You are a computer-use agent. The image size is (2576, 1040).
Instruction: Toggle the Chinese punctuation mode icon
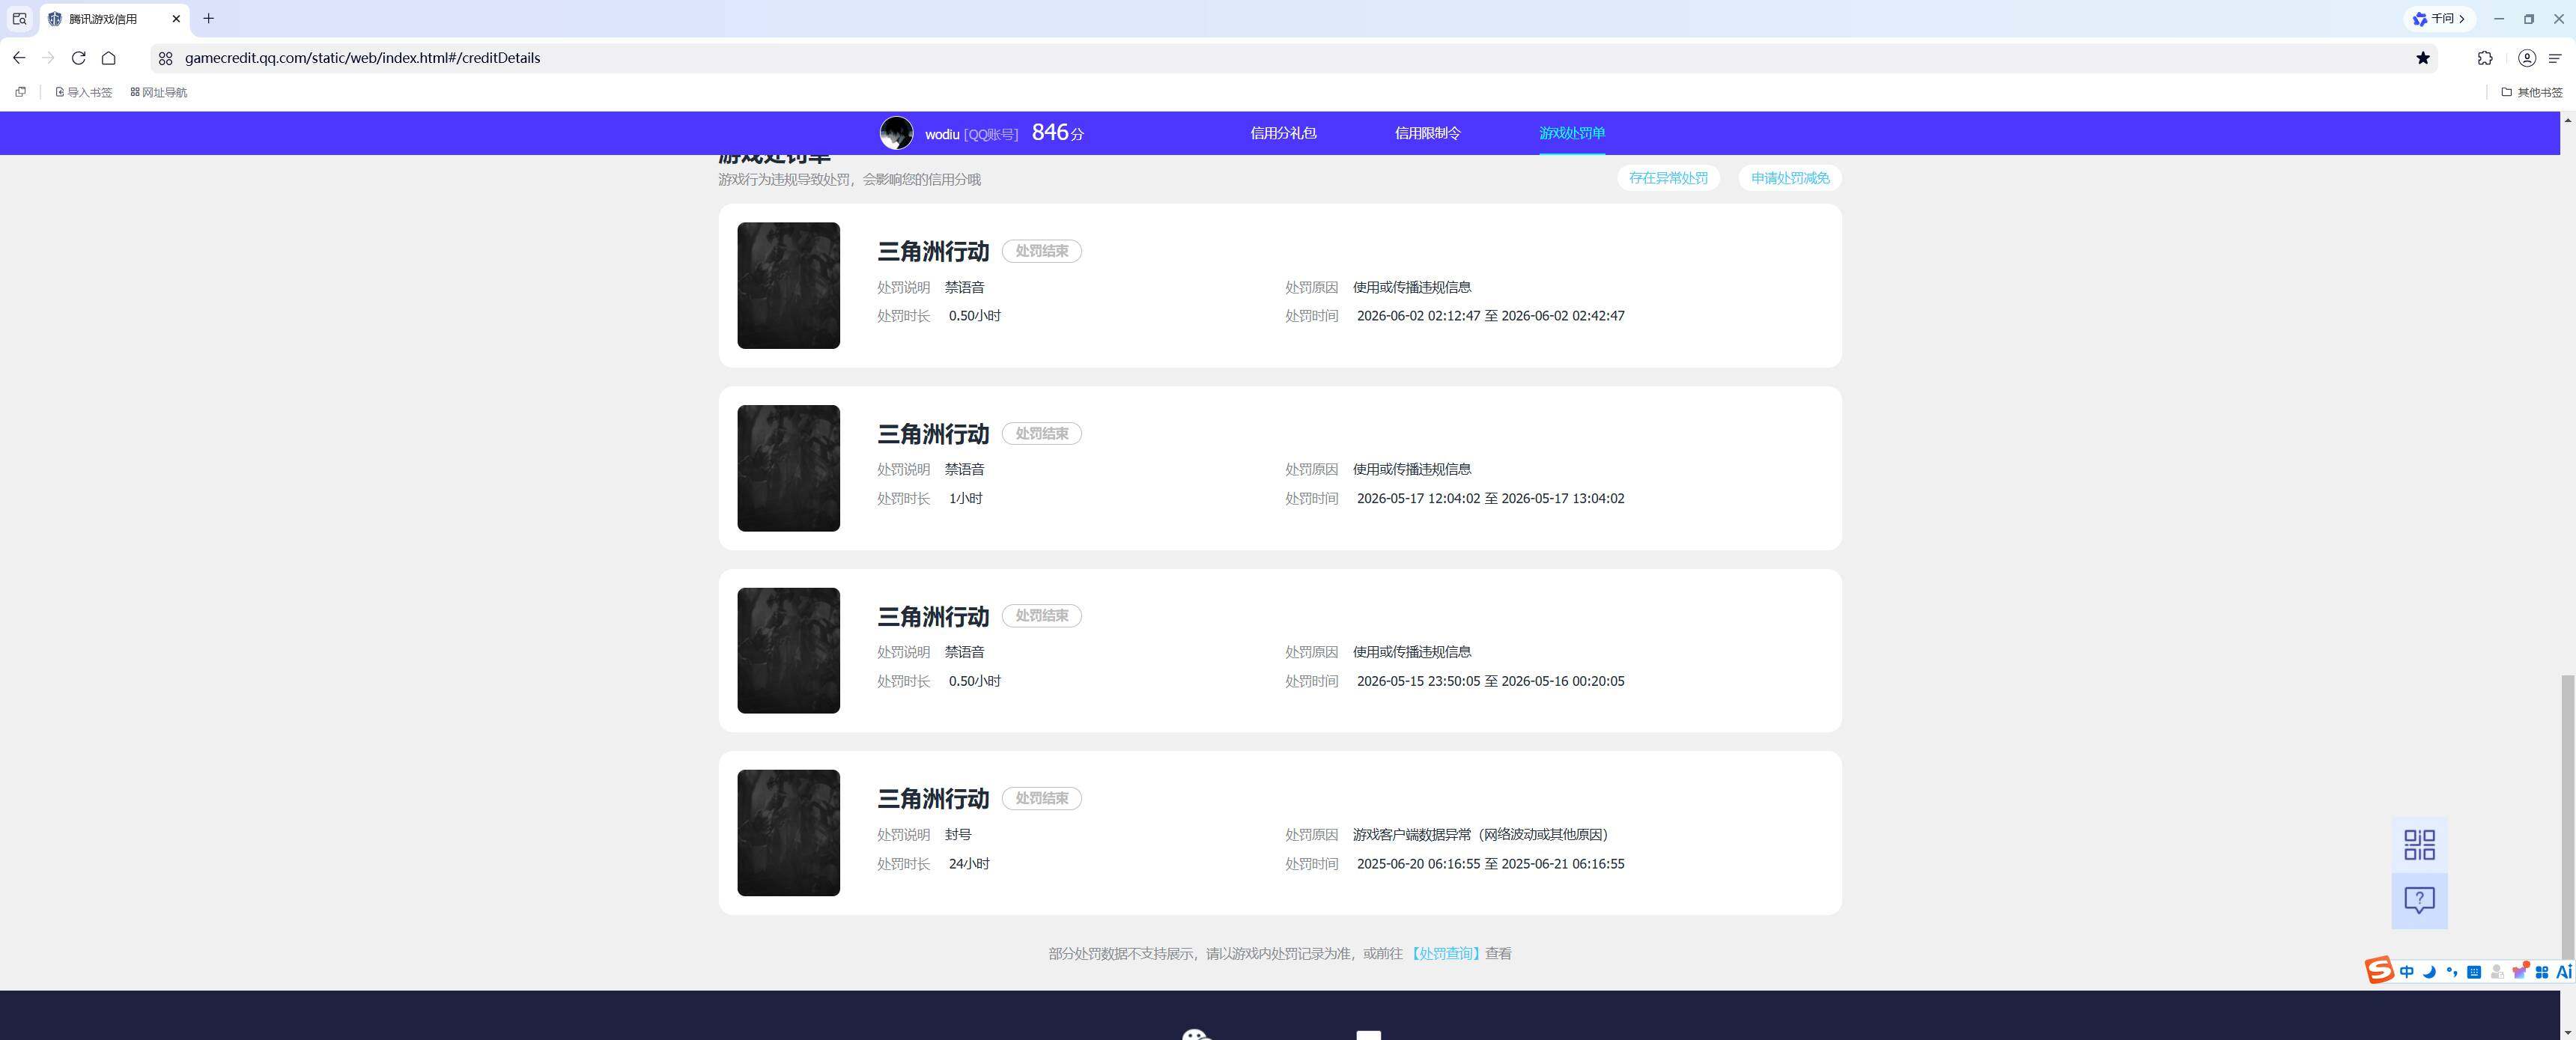(x=2452, y=972)
